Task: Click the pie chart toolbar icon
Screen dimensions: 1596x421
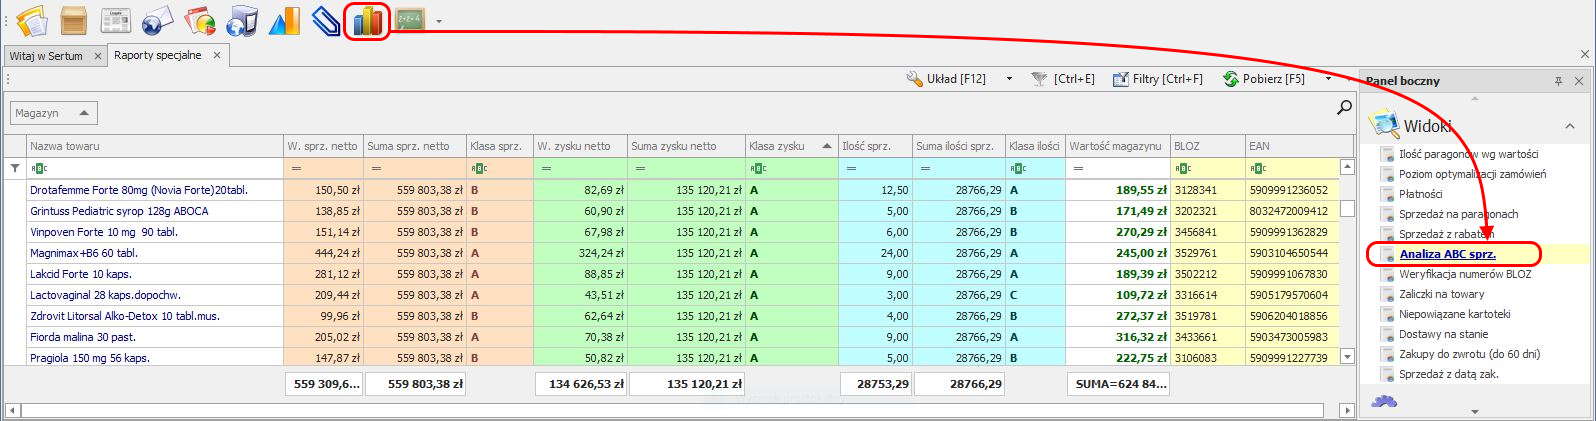Action: (x=200, y=20)
